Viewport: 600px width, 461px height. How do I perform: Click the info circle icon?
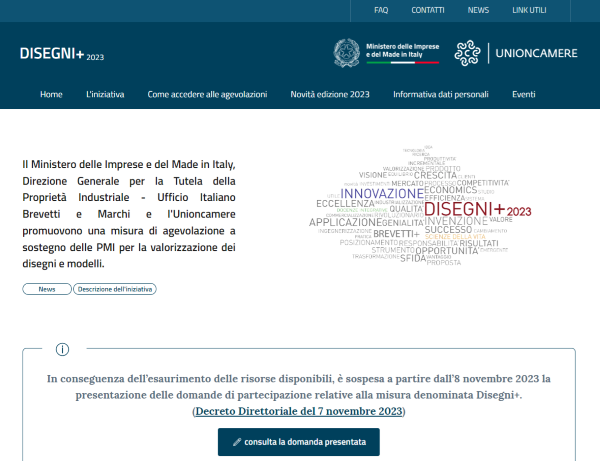(x=62, y=349)
